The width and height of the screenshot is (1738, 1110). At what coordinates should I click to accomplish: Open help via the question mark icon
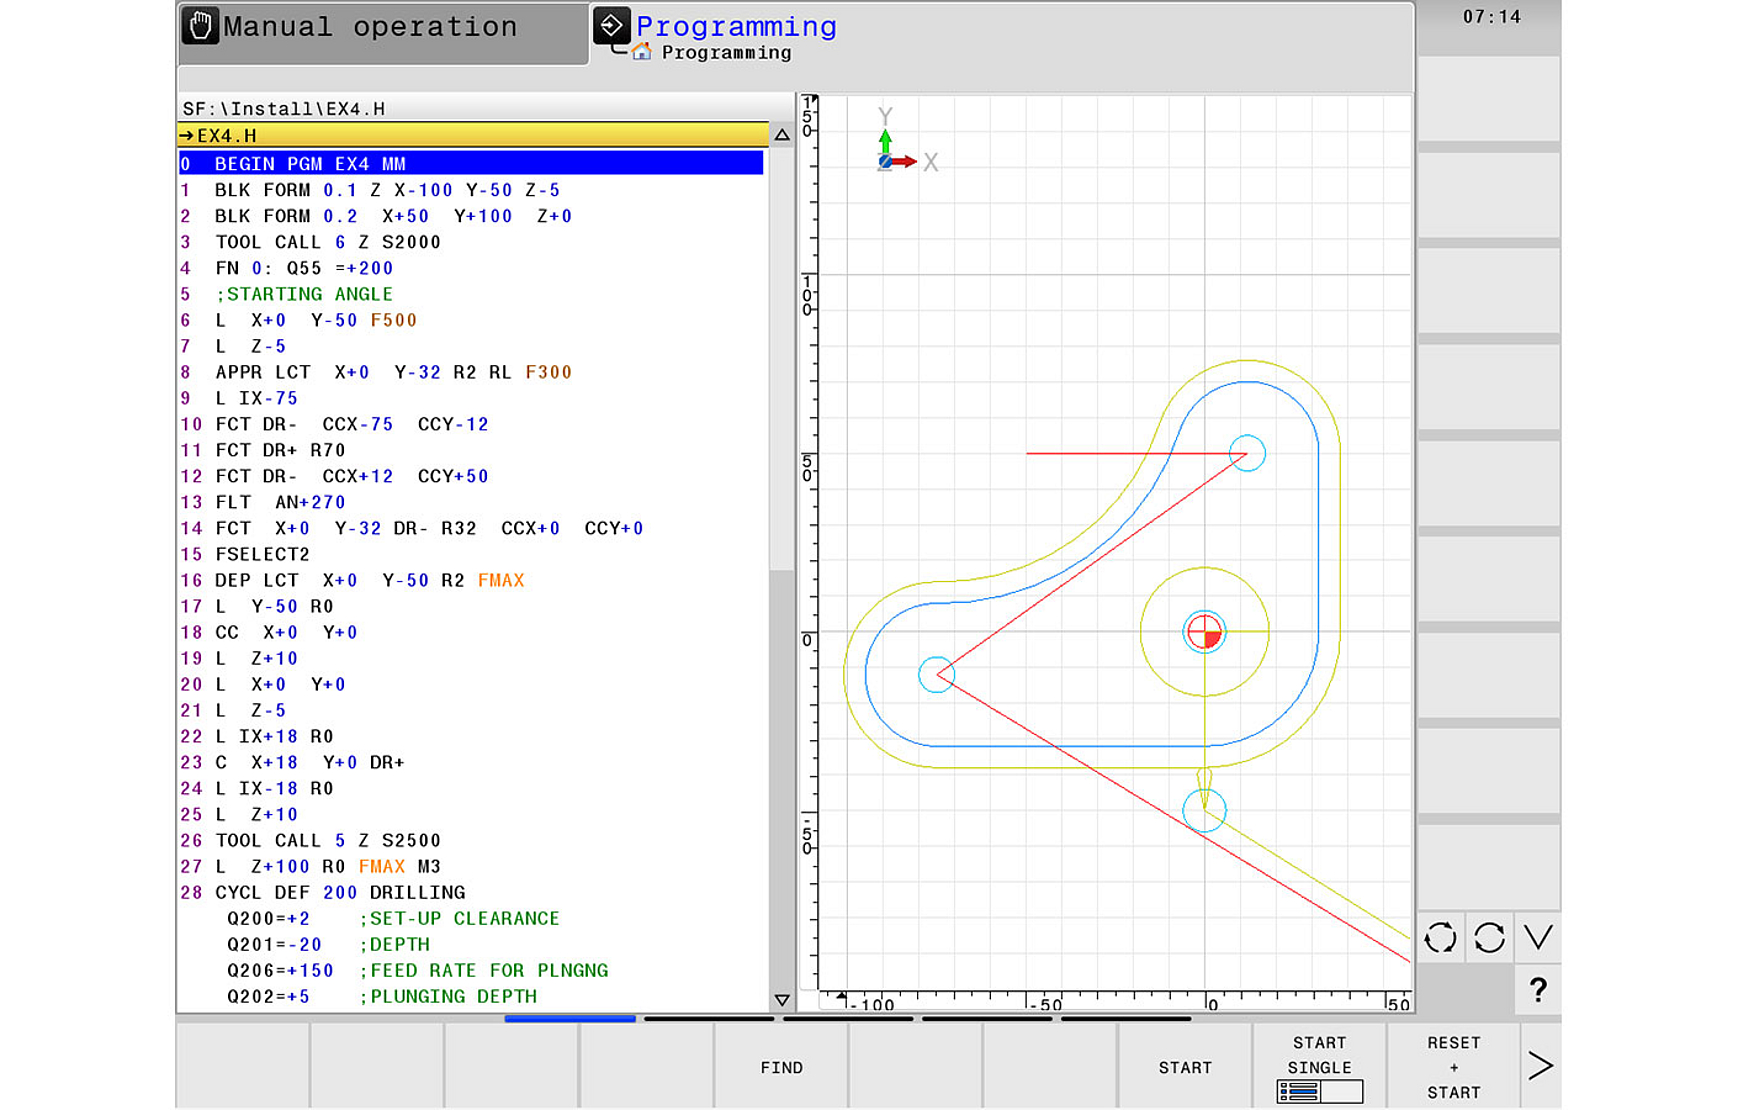coord(1537,990)
